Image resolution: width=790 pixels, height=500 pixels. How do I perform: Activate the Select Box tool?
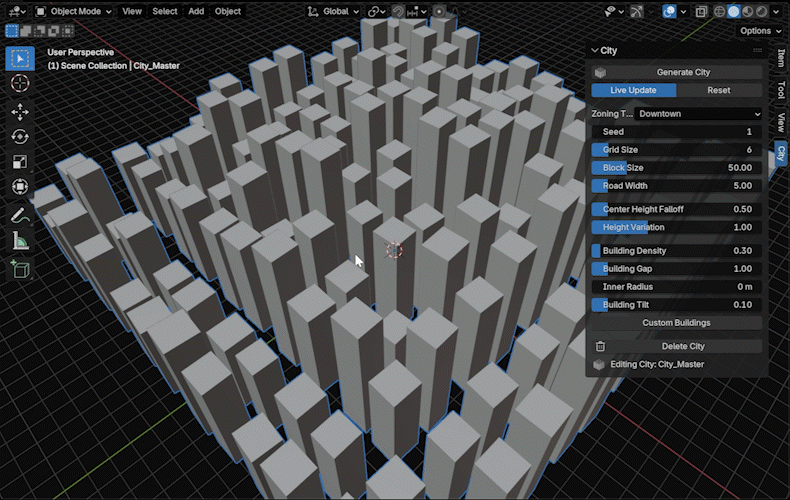20,58
